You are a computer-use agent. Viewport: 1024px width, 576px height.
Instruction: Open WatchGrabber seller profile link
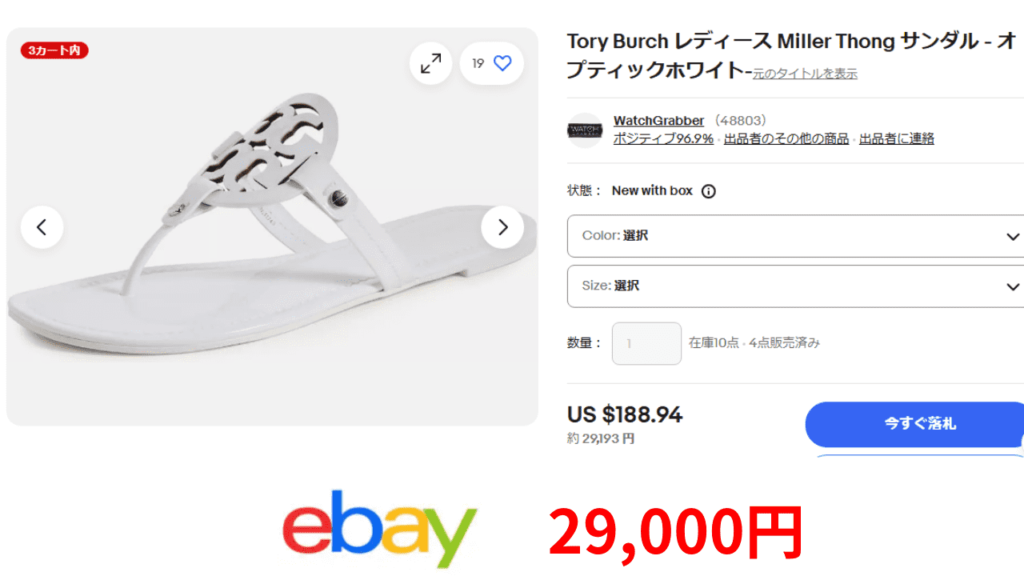click(658, 120)
